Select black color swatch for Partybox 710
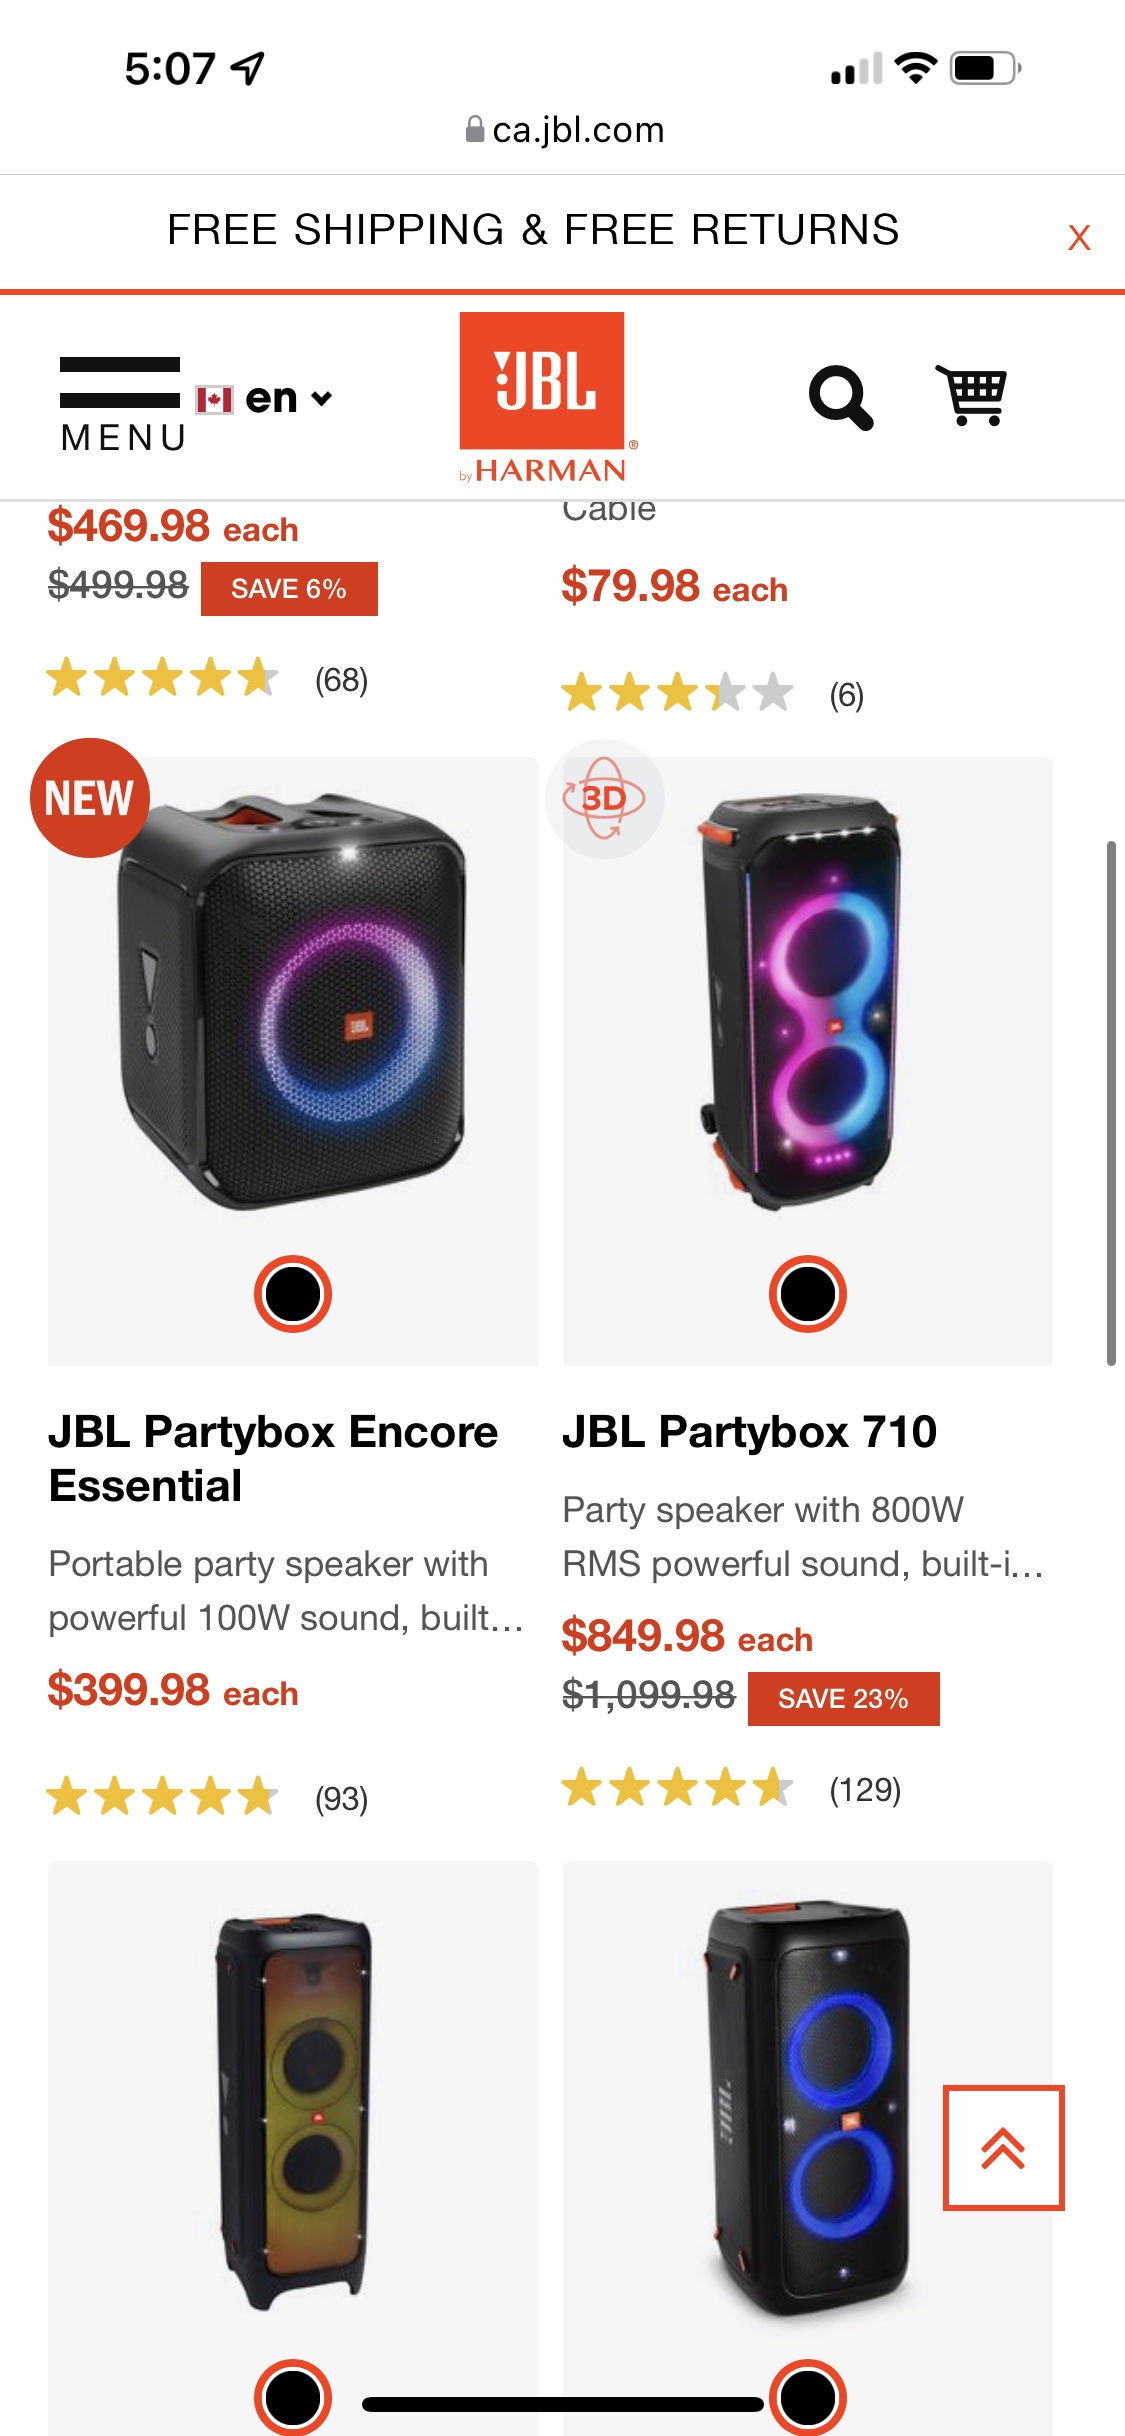 click(807, 1294)
